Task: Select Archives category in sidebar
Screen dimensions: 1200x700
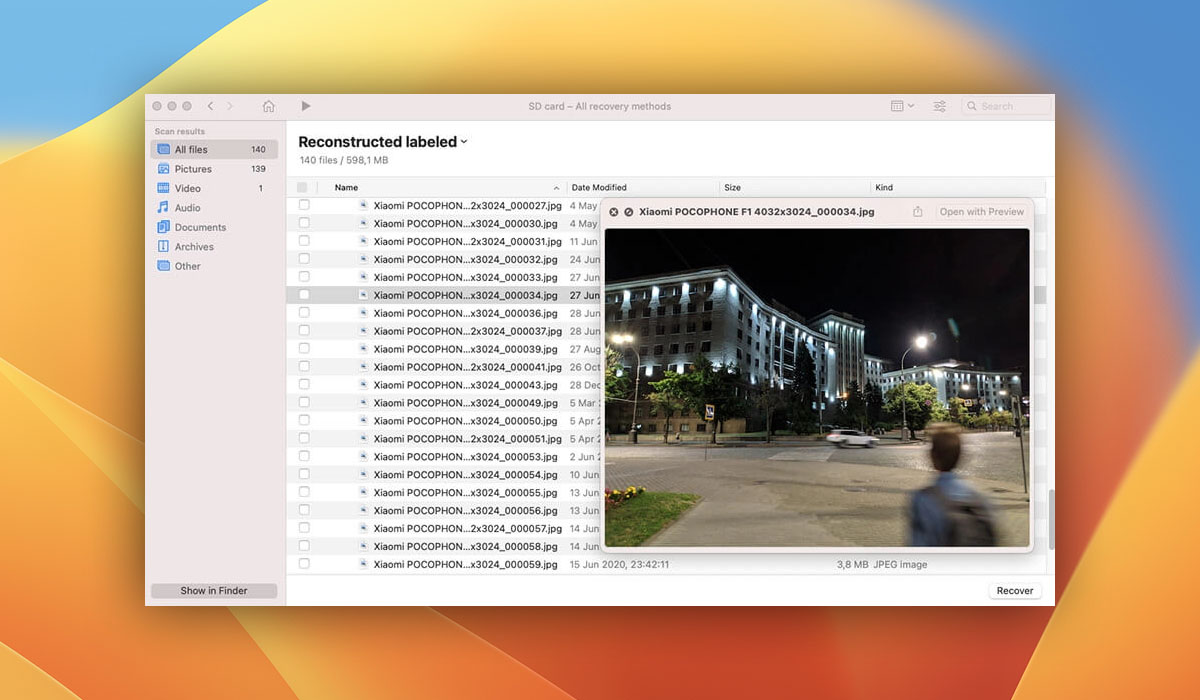Action: 214,247
